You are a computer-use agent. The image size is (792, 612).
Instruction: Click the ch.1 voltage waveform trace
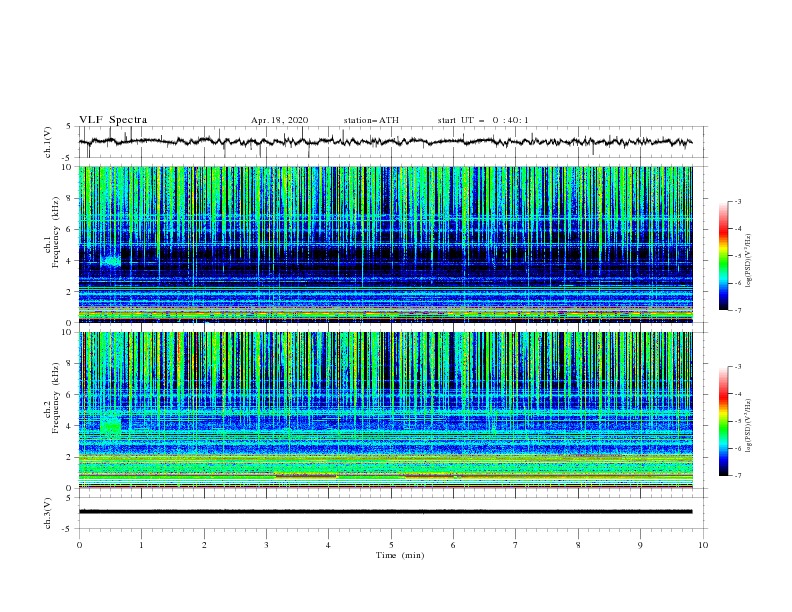[x=385, y=142]
